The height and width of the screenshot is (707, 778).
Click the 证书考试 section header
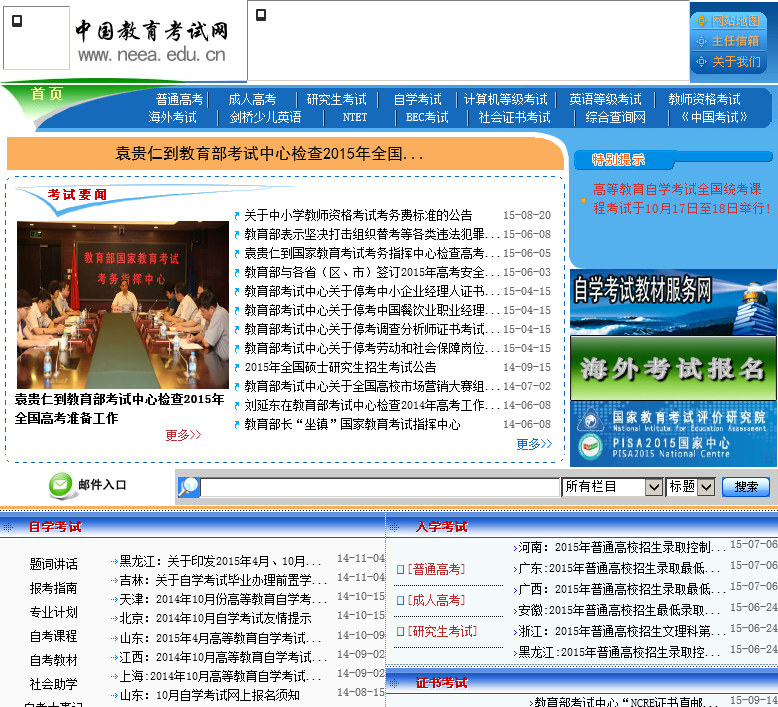pyautogui.click(x=442, y=683)
